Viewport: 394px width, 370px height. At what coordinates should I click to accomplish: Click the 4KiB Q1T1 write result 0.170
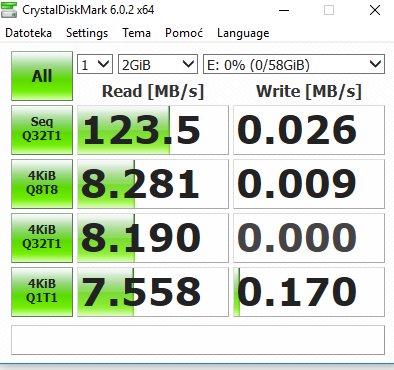pos(309,292)
